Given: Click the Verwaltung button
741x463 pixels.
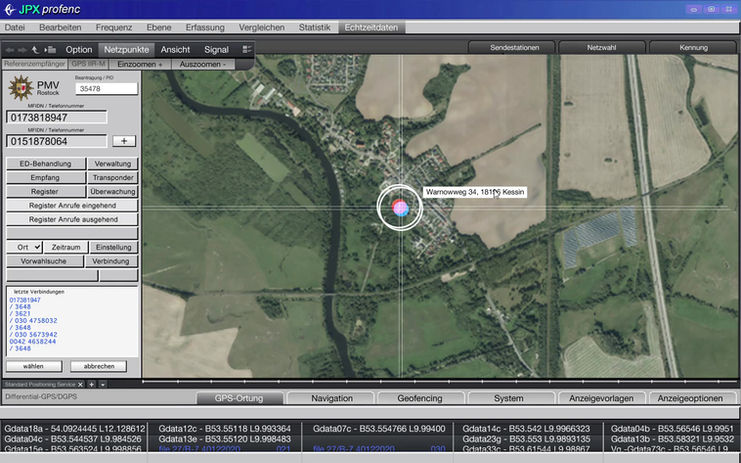Looking at the screenshot, I should tap(113, 163).
